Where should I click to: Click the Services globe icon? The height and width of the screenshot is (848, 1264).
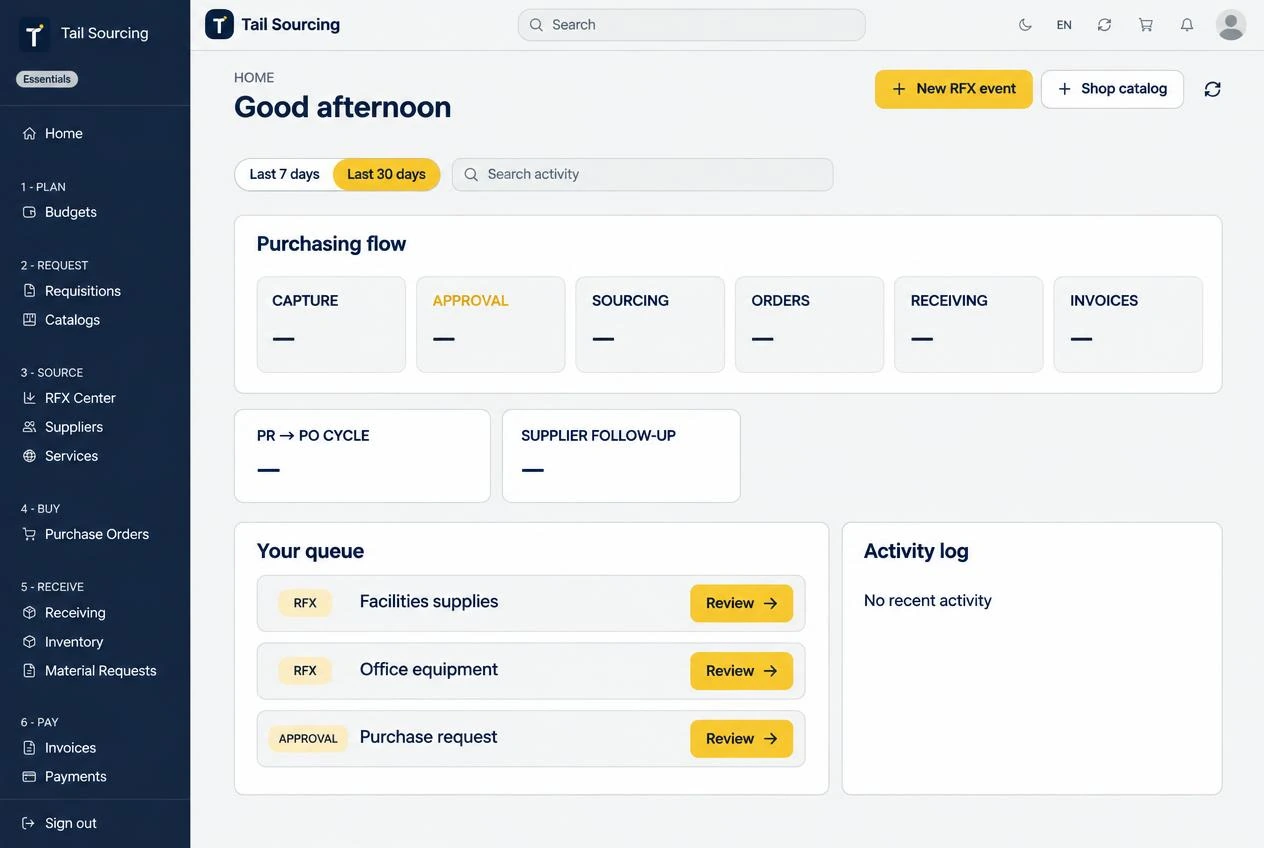point(29,456)
